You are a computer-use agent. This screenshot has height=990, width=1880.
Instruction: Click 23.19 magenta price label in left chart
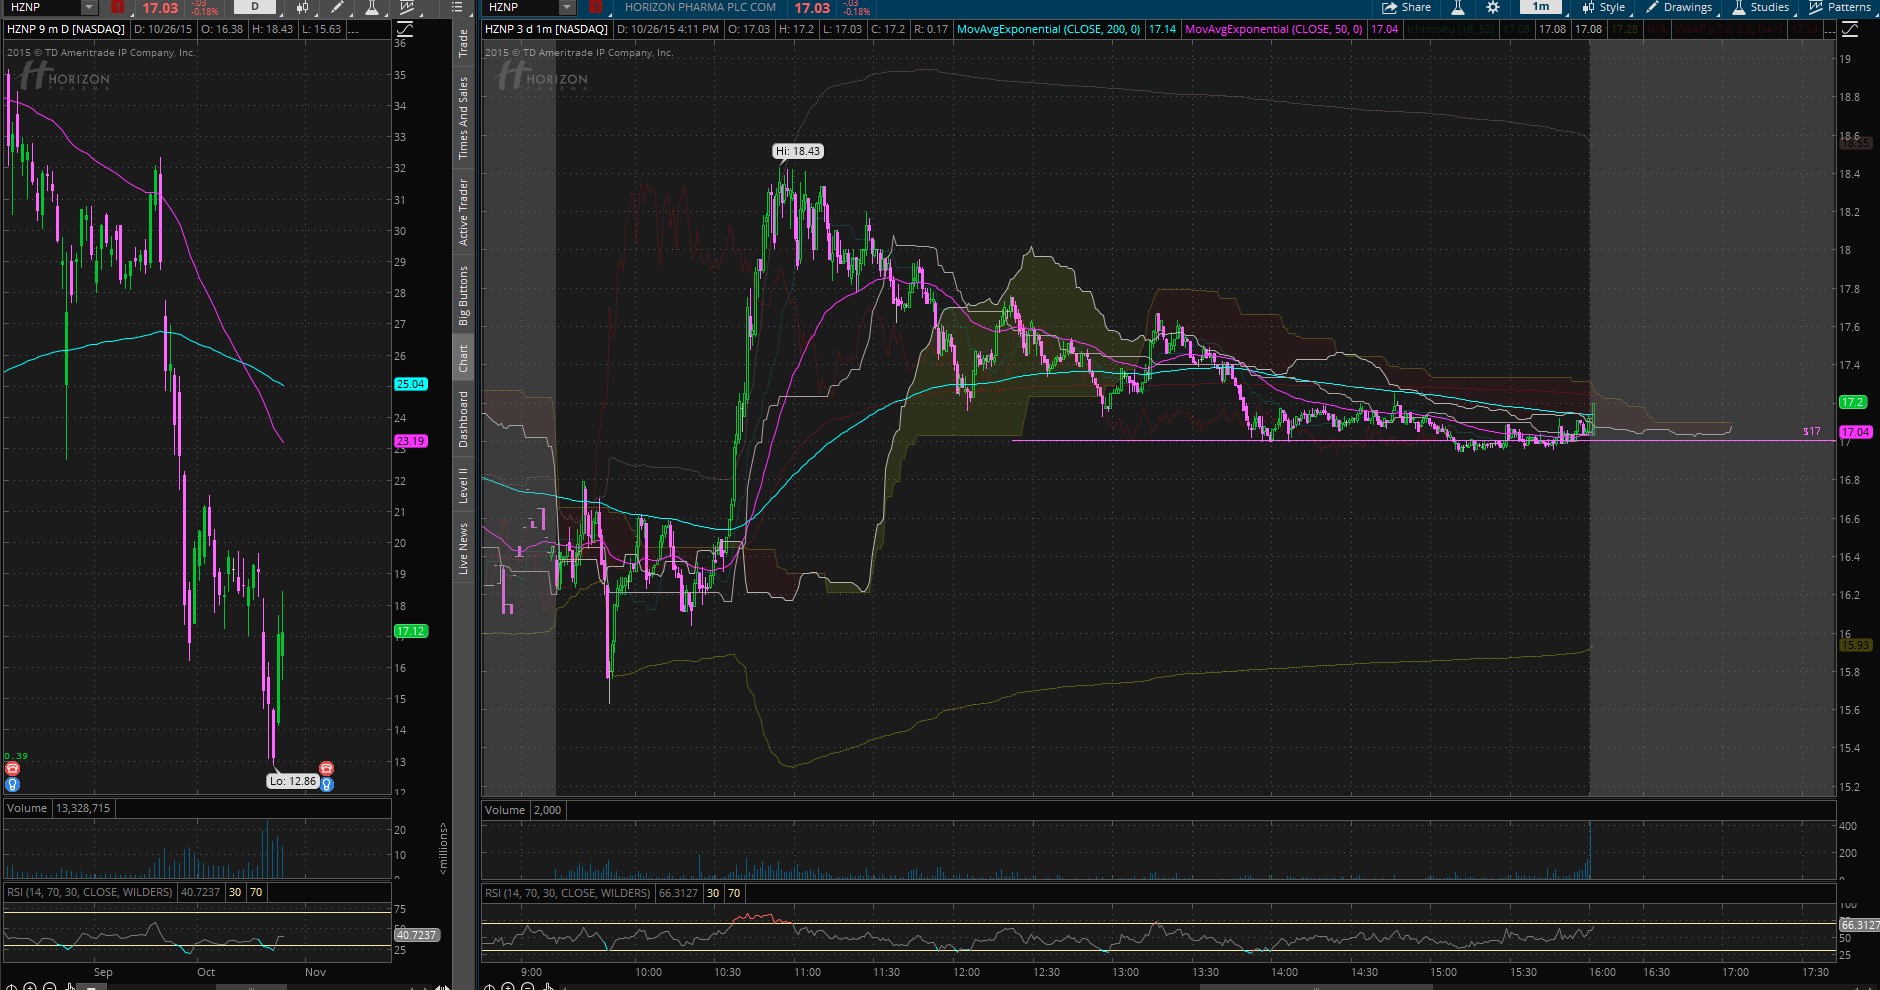(411, 441)
